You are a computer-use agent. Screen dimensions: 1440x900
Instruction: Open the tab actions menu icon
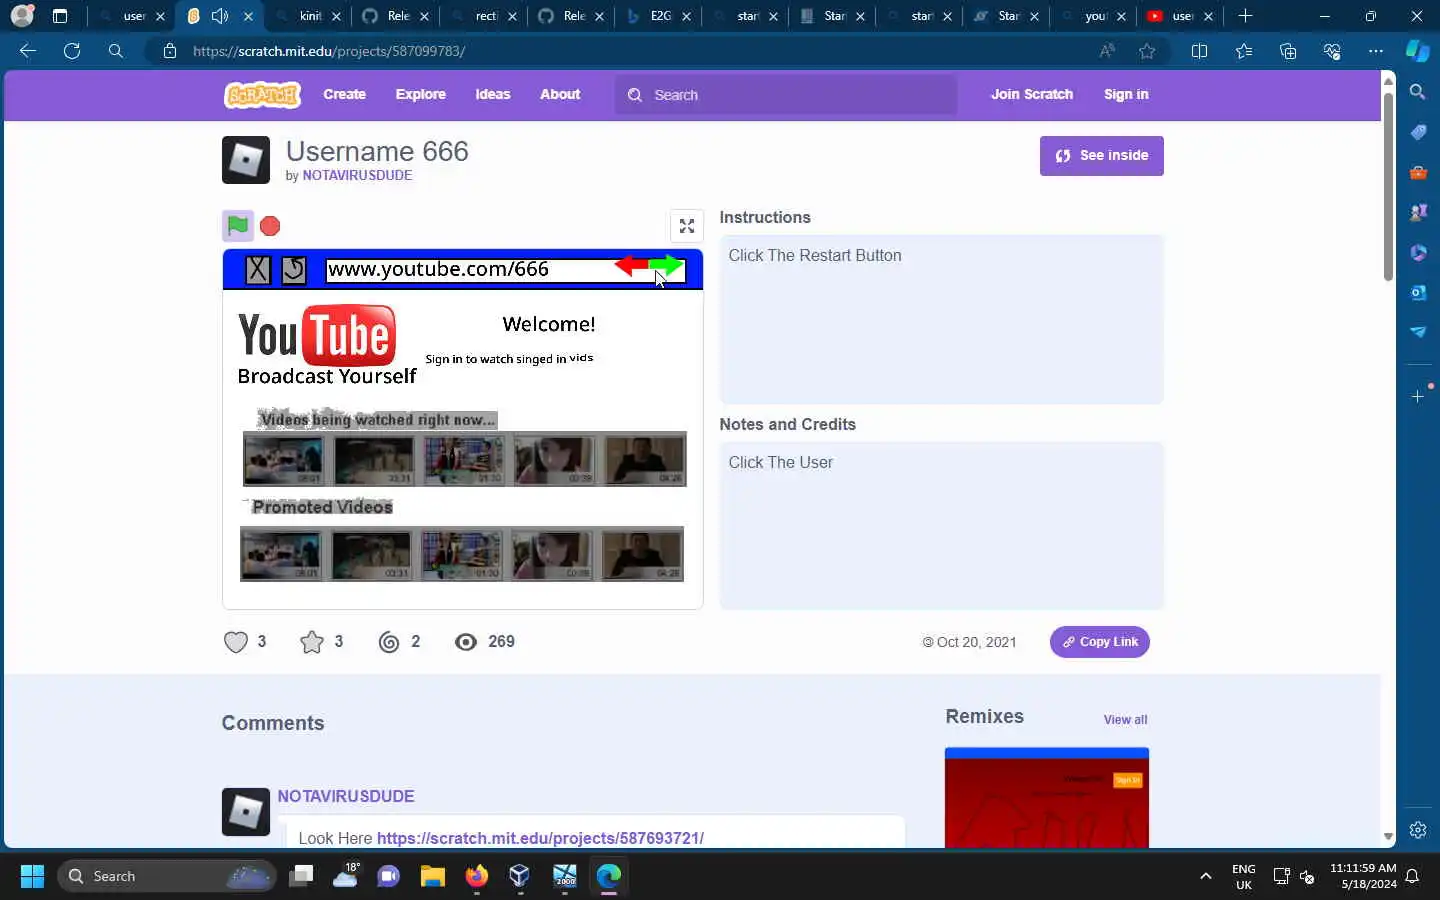[x=60, y=16]
